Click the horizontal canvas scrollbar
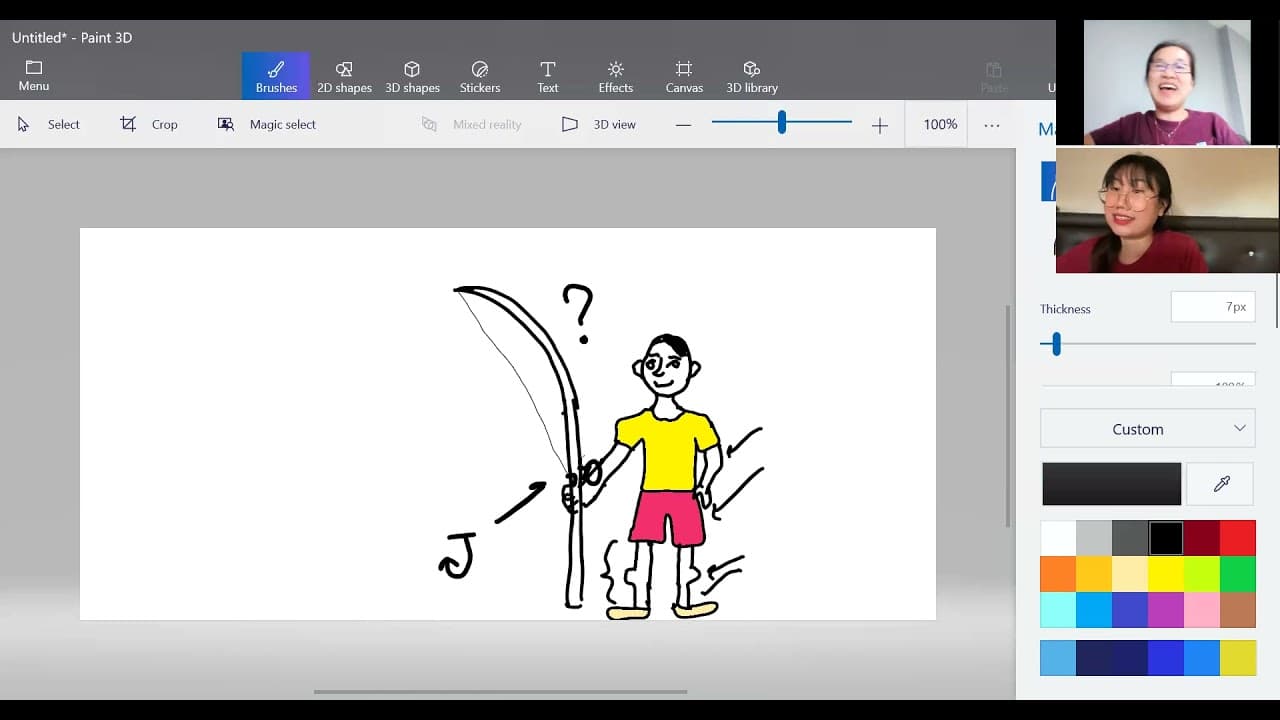This screenshot has width=1280, height=720. (x=500, y=692)
